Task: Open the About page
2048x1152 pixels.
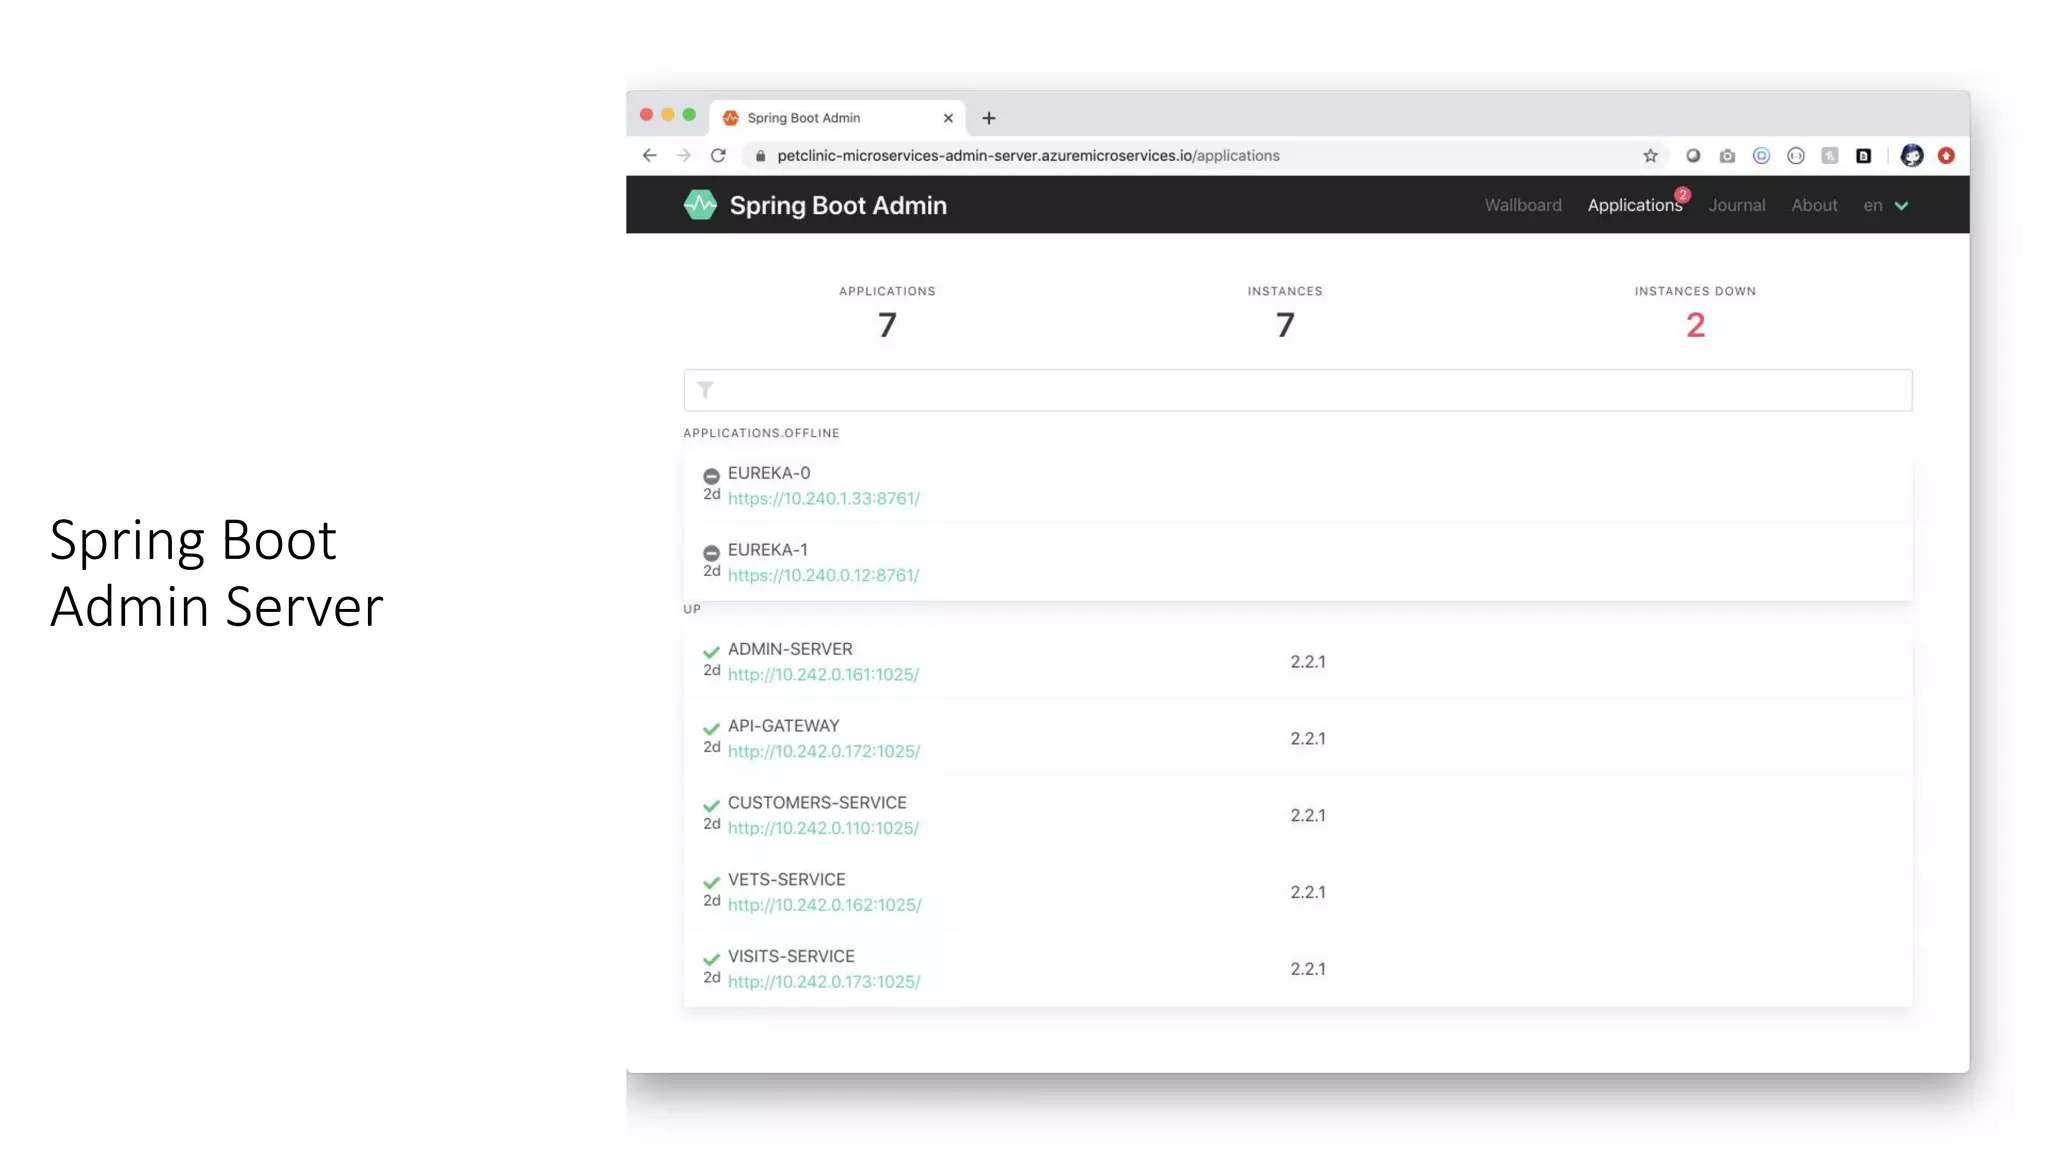Action: coord(1814,205)
